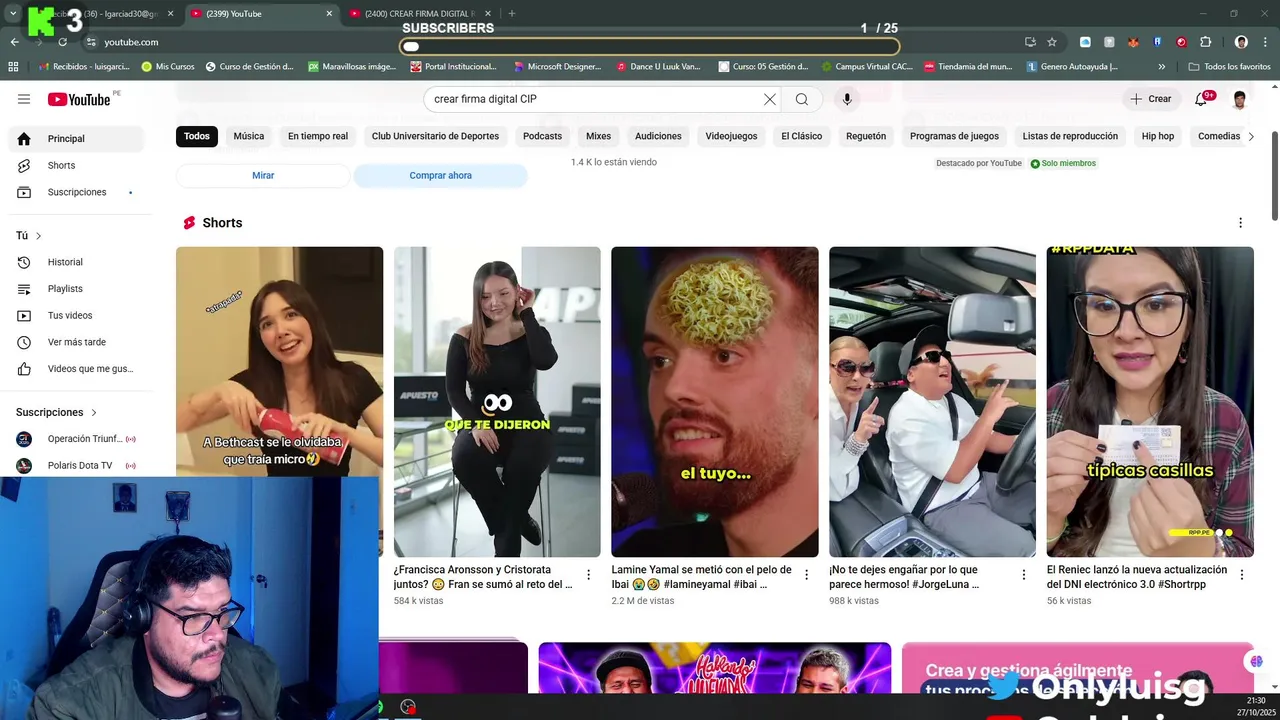The height and width of the screenshot is (720, 1280).
Task: Click the Comprar ahora button
Action: (x=440, y=175)
